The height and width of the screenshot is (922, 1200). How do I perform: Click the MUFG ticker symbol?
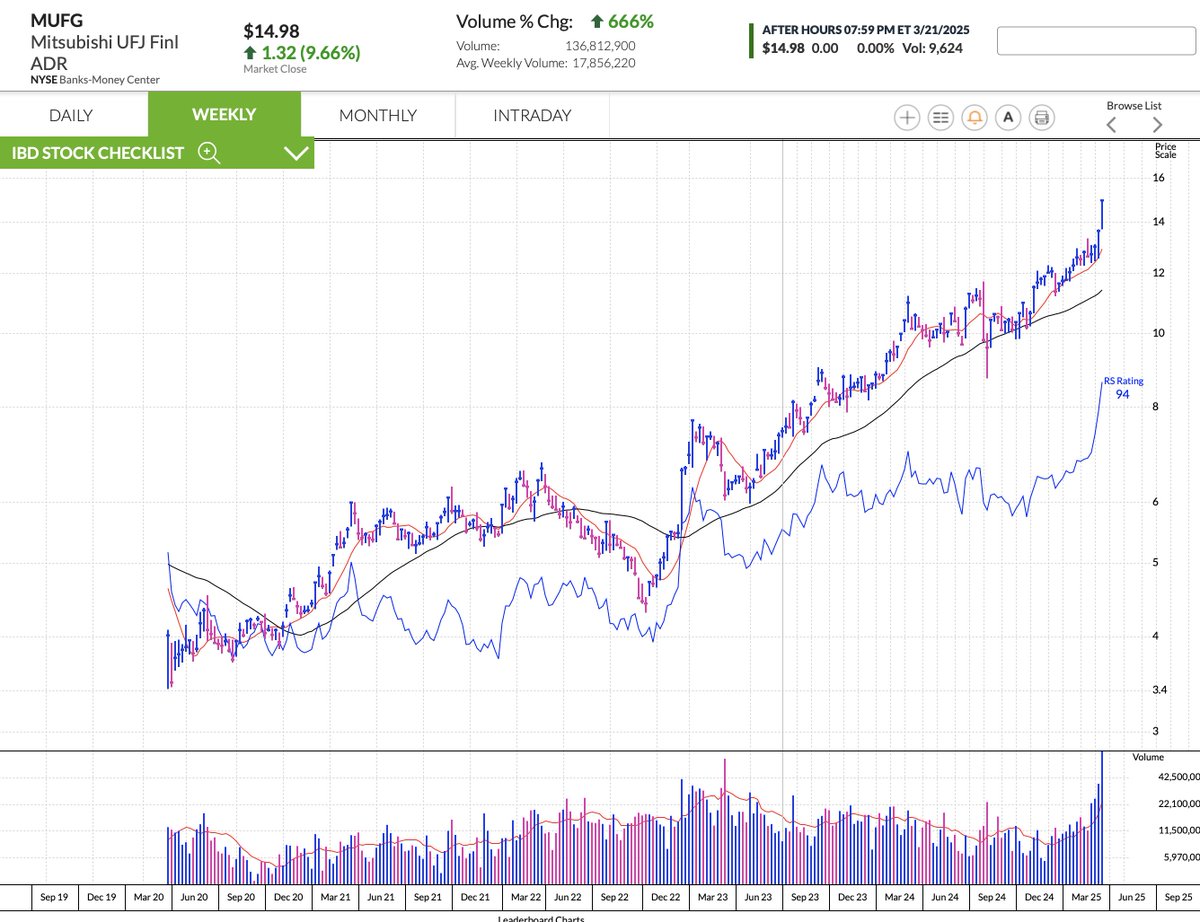tap(58, 19)
